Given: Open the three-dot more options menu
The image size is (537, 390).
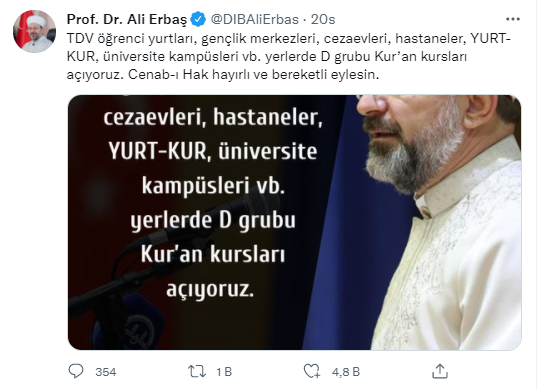Looking at the screenshot, I should coord(513,19).
